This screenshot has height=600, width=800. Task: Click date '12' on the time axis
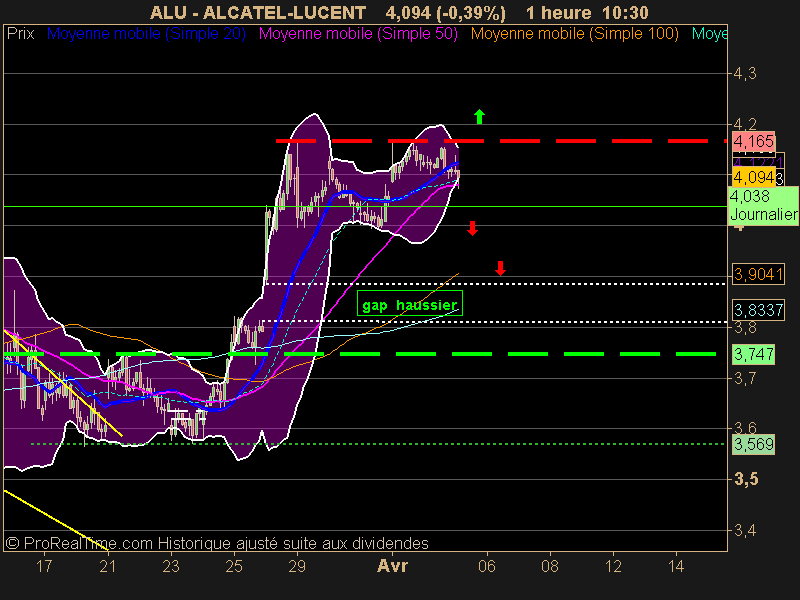613,566
